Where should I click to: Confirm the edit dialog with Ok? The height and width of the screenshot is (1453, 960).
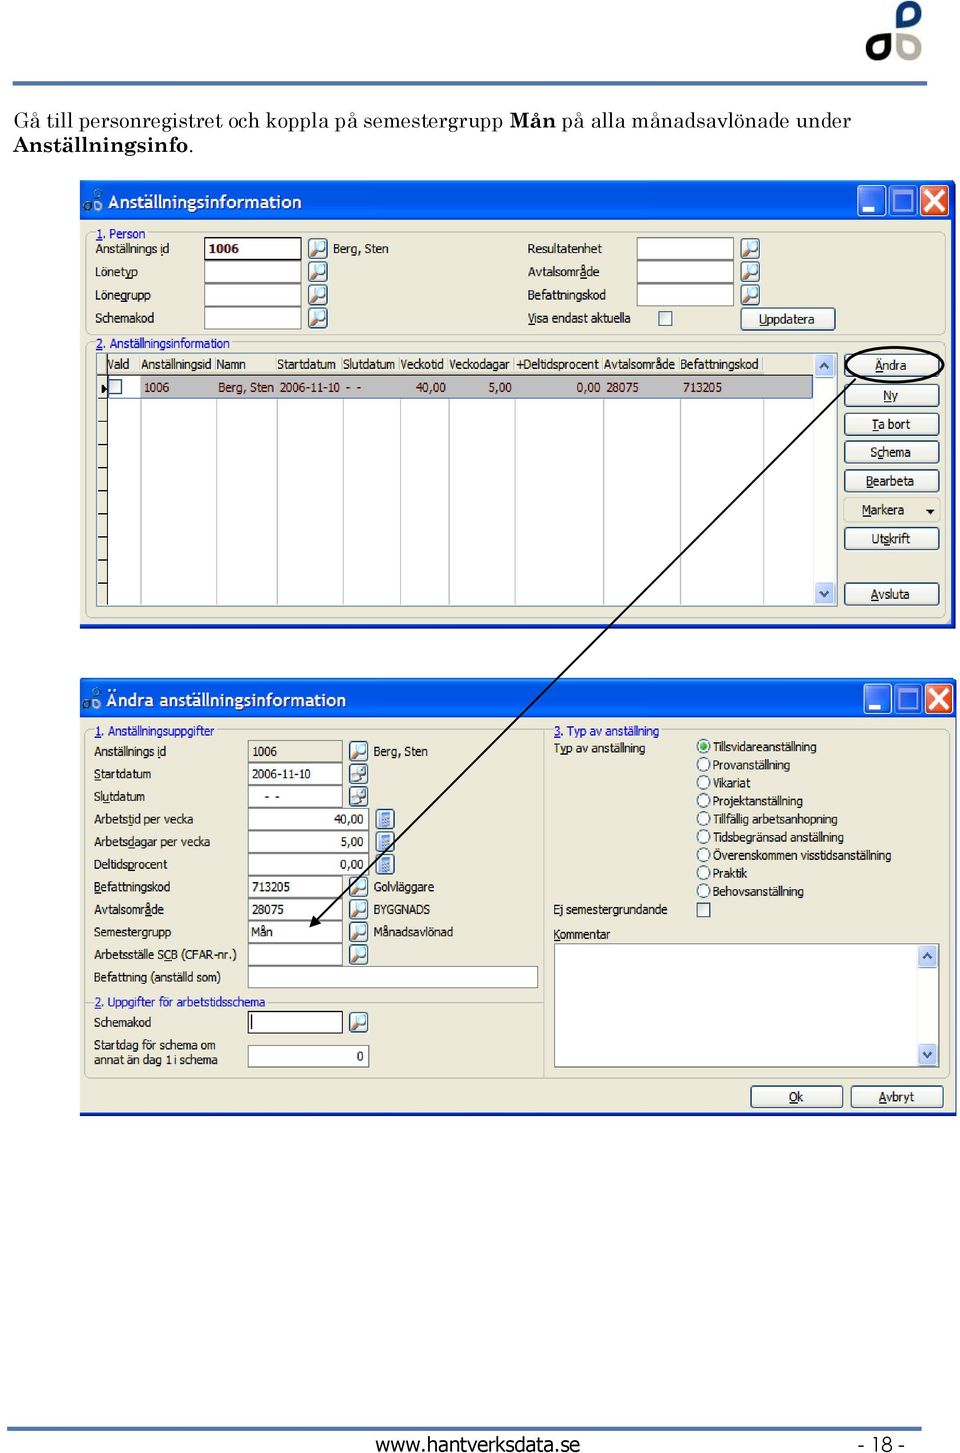(x=796, y=1097)
